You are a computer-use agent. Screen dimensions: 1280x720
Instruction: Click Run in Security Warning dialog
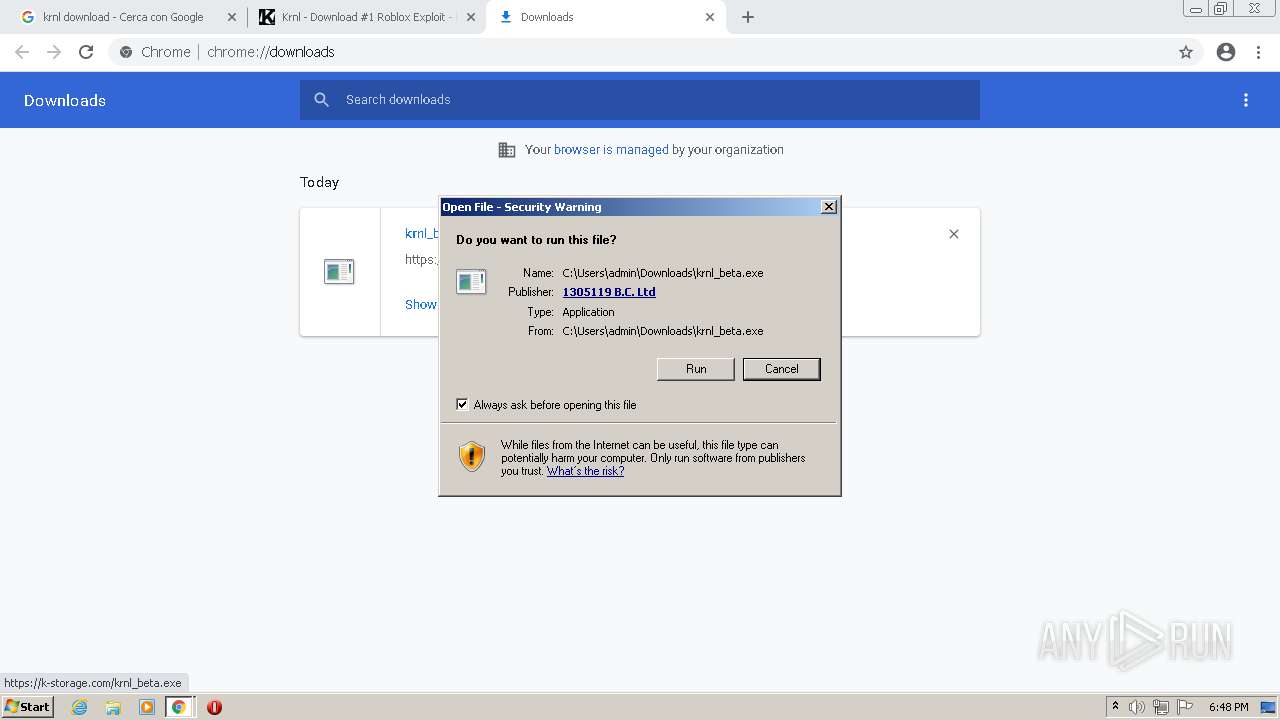696,369
